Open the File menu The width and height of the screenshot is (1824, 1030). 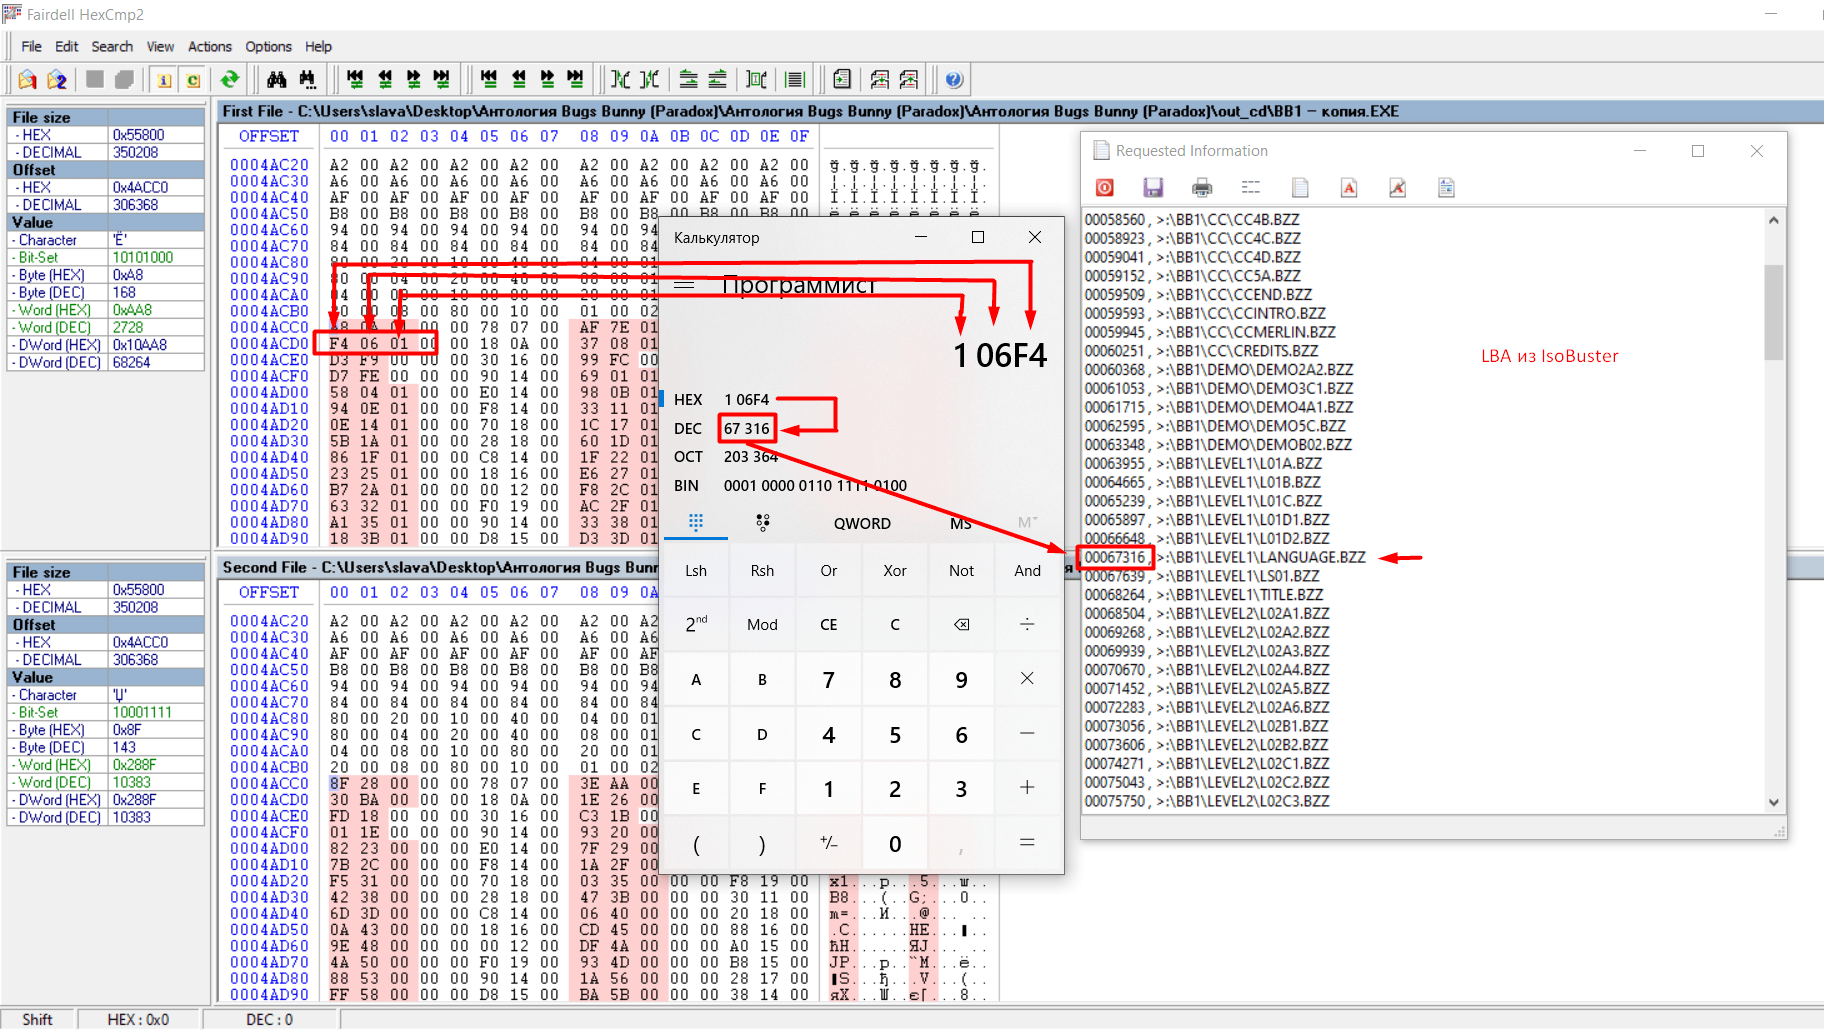pyautogui.click(x=32, y=46)
